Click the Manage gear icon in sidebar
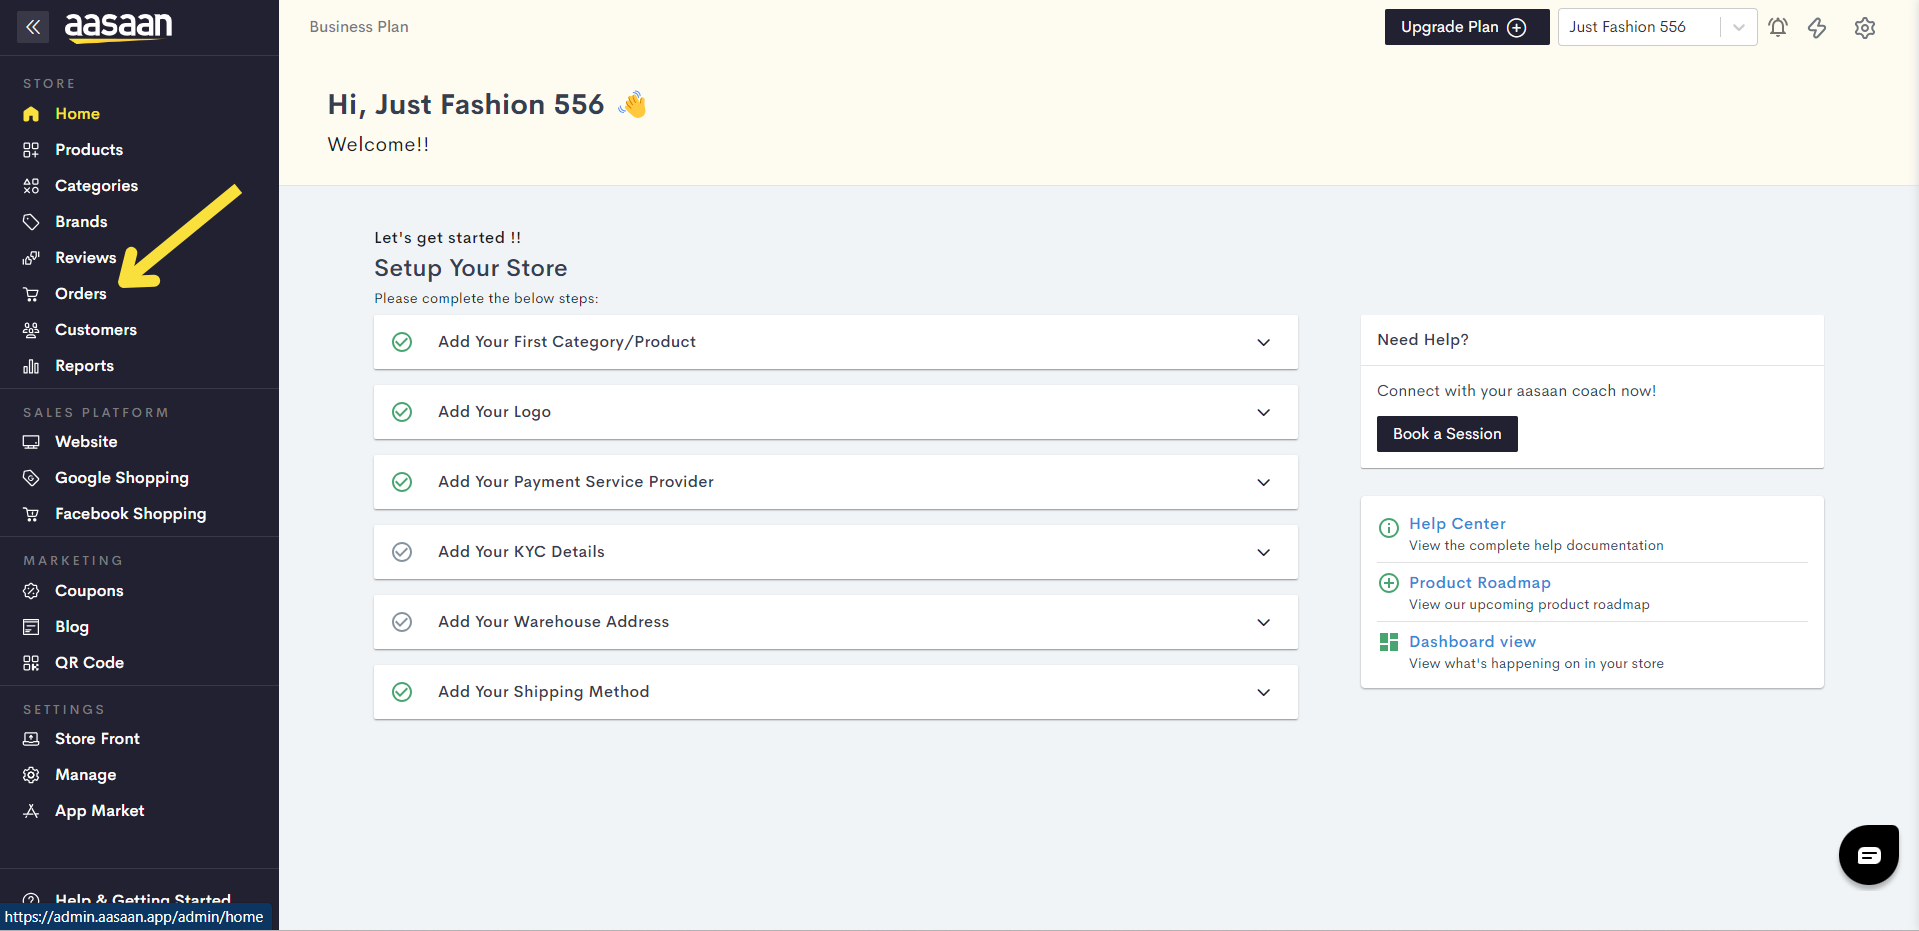1919x931 pixels. coord(31,775)
